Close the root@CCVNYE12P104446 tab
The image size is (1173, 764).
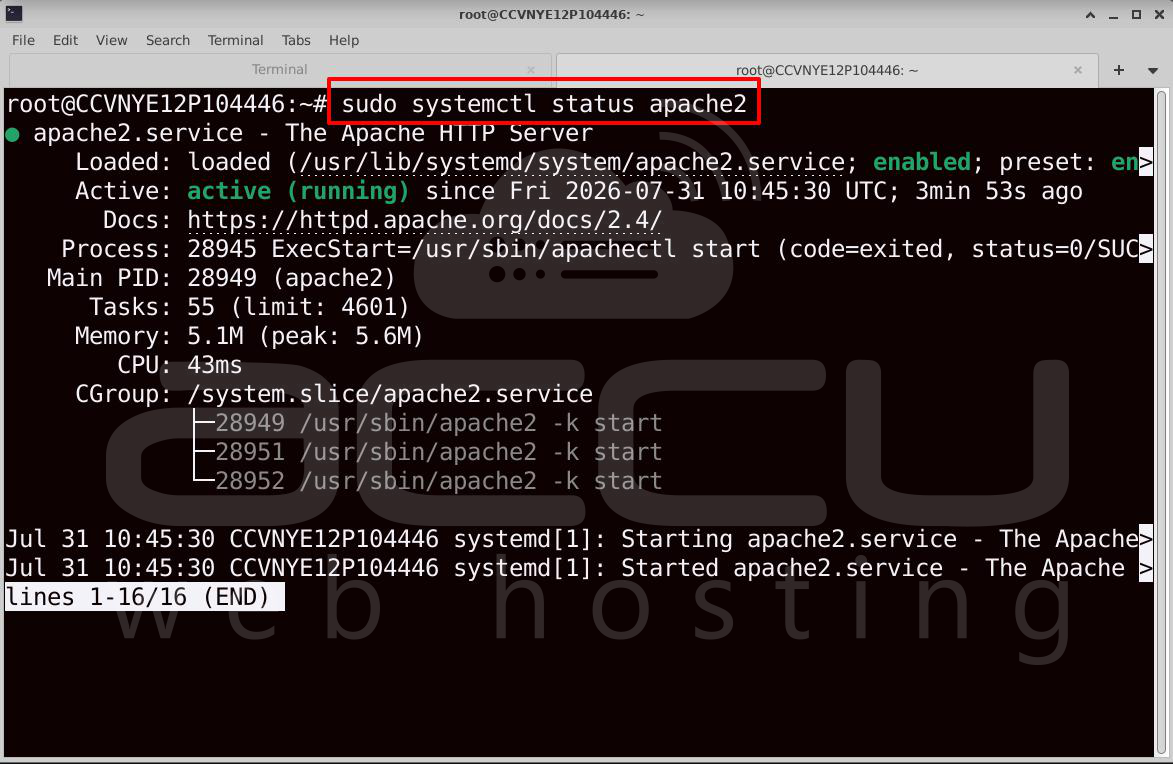click(1078, 70)
